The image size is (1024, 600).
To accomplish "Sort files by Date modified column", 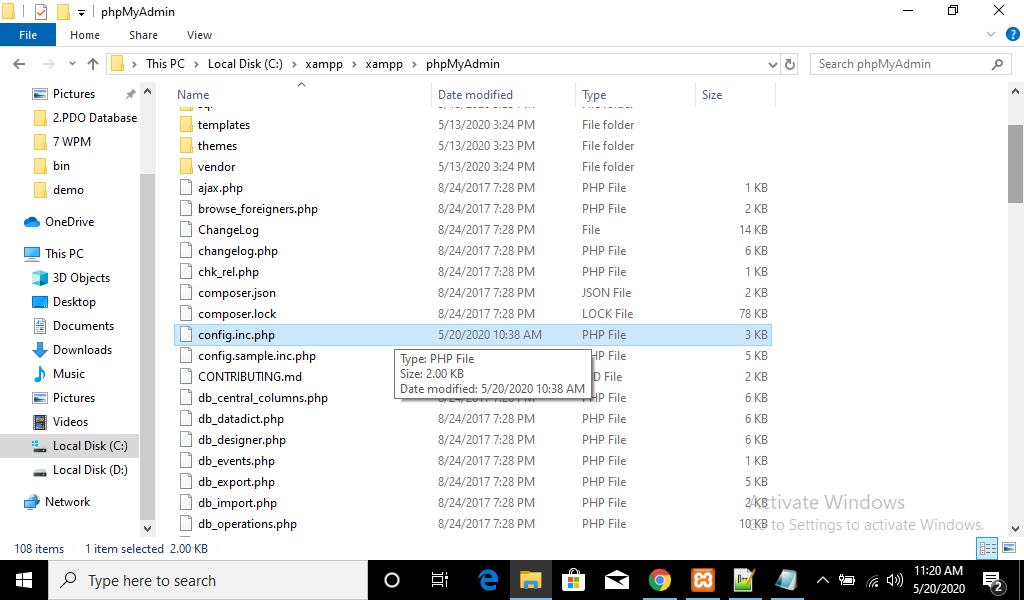I will (475, 95).
